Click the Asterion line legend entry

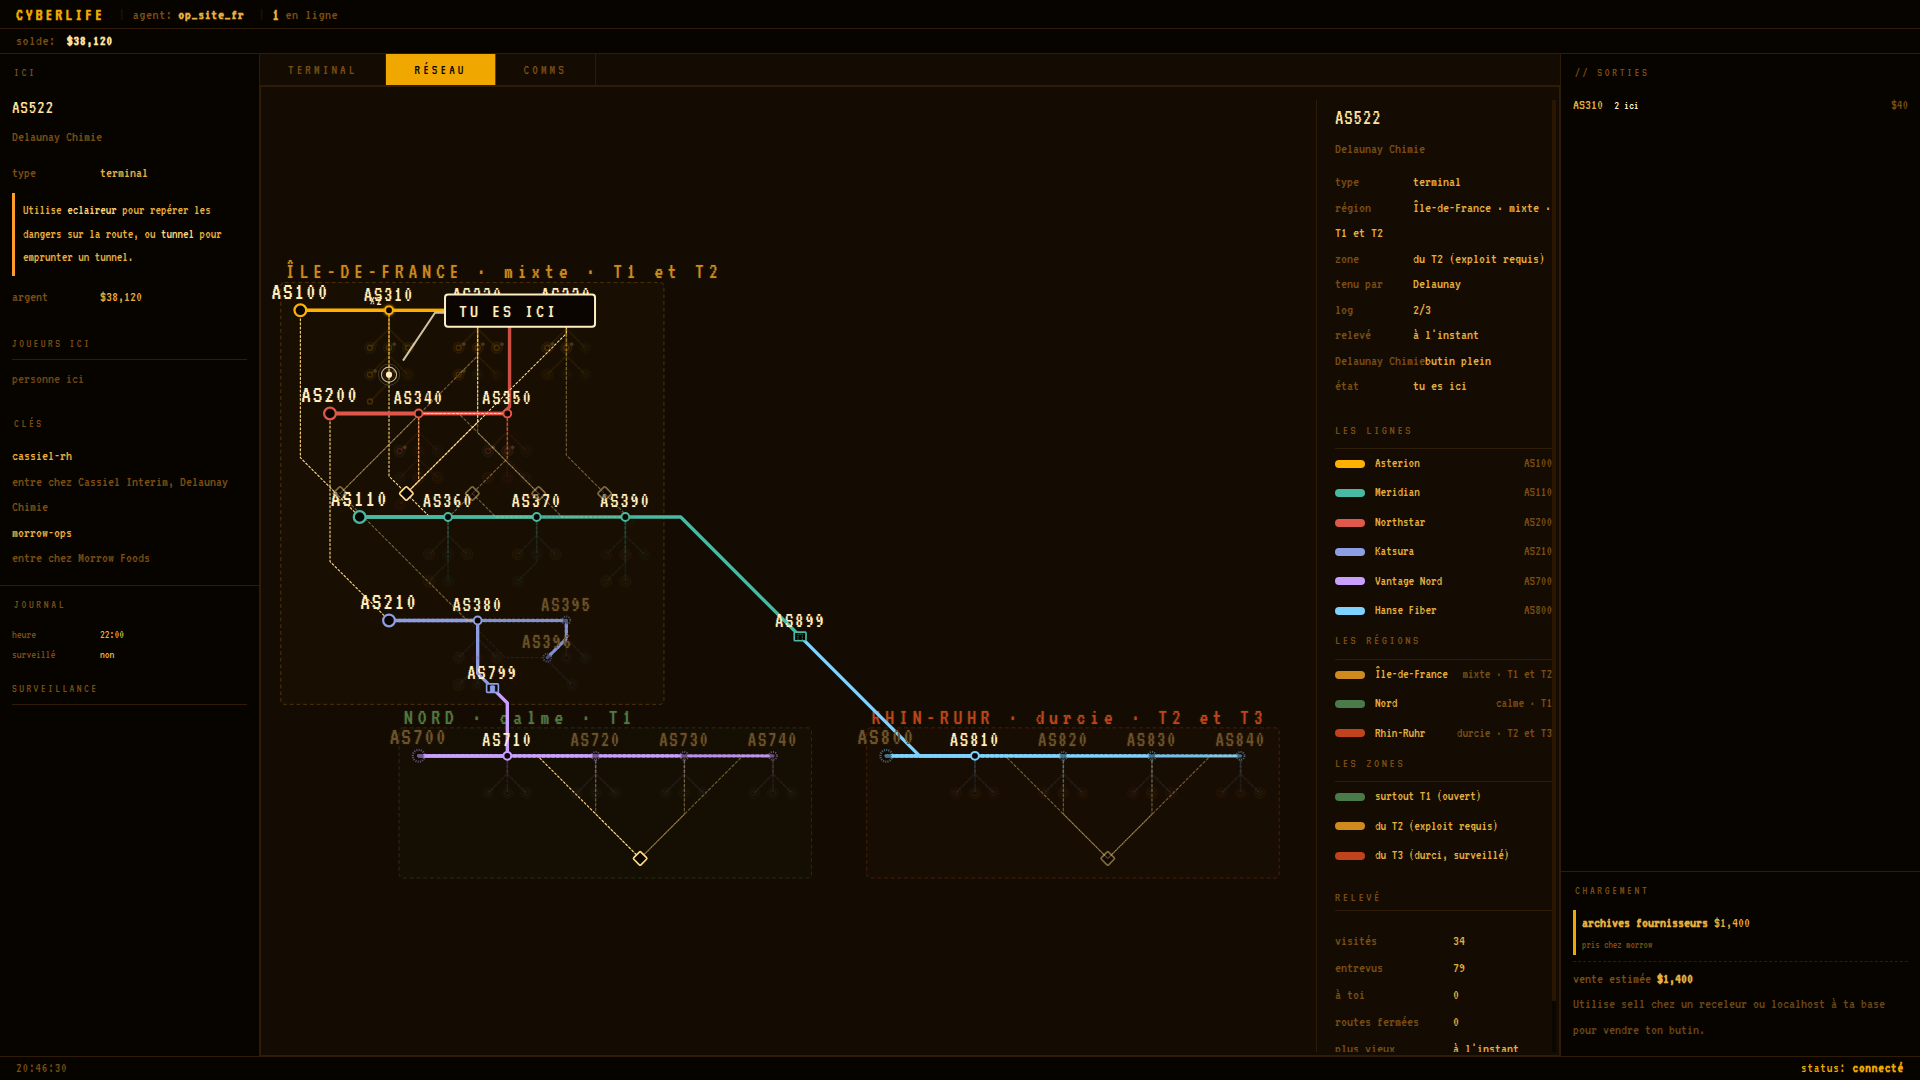click(1443, 464)
